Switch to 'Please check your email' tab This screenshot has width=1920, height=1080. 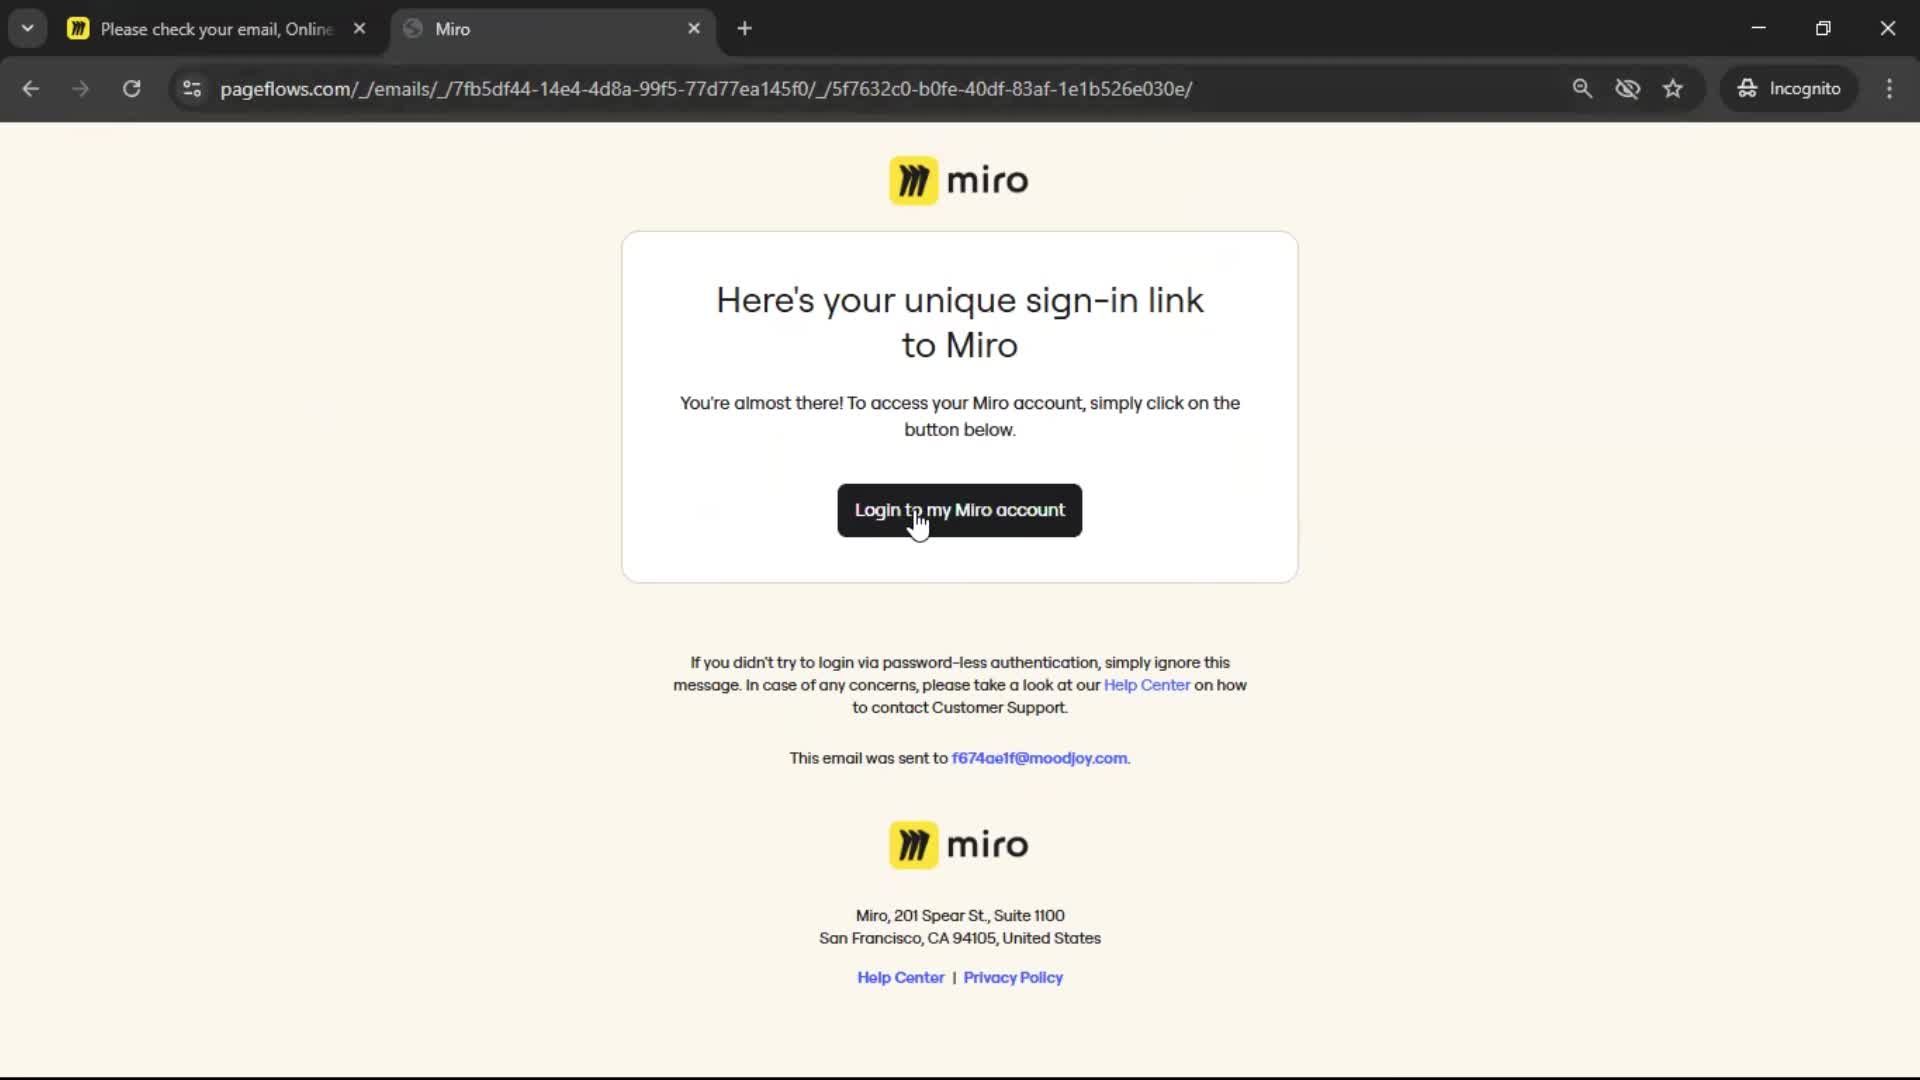[x=217, y=29]
